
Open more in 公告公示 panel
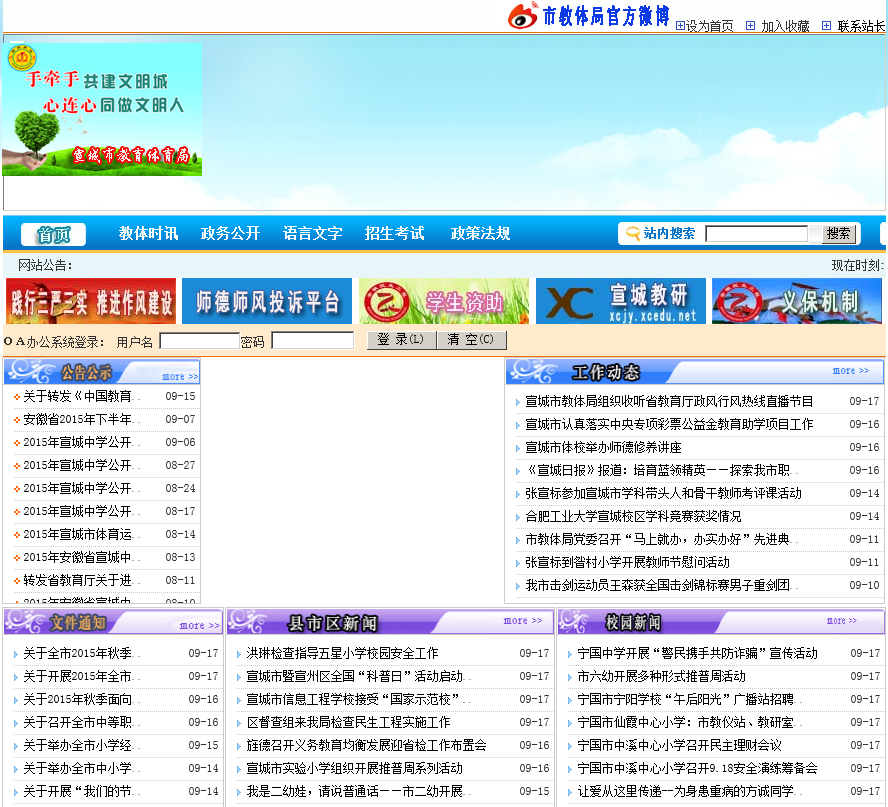point(180,377)
